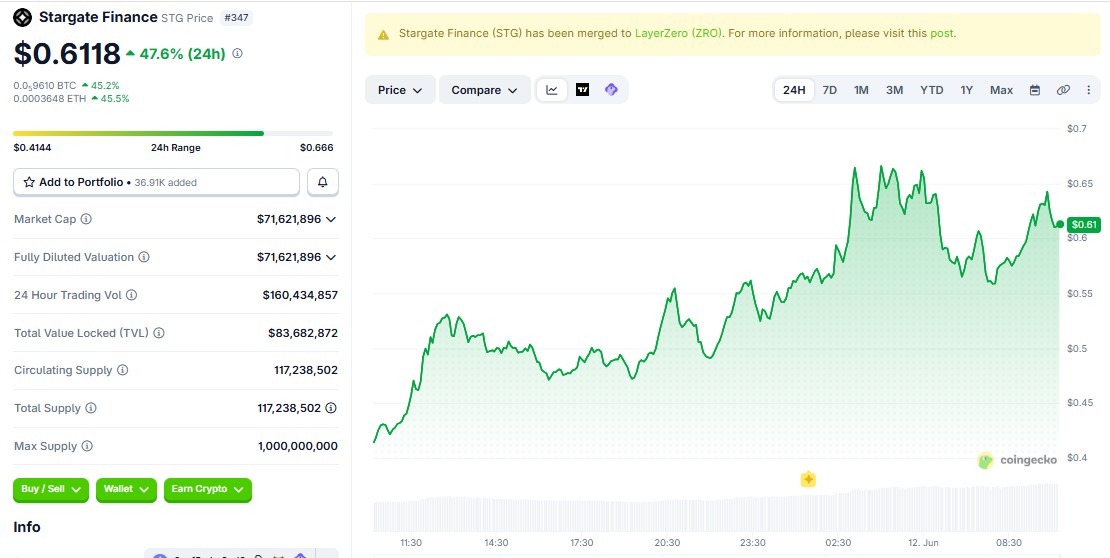Click the $83,682,872 TVL value
Screen dimensions: 1110x558
coord(303,333)
